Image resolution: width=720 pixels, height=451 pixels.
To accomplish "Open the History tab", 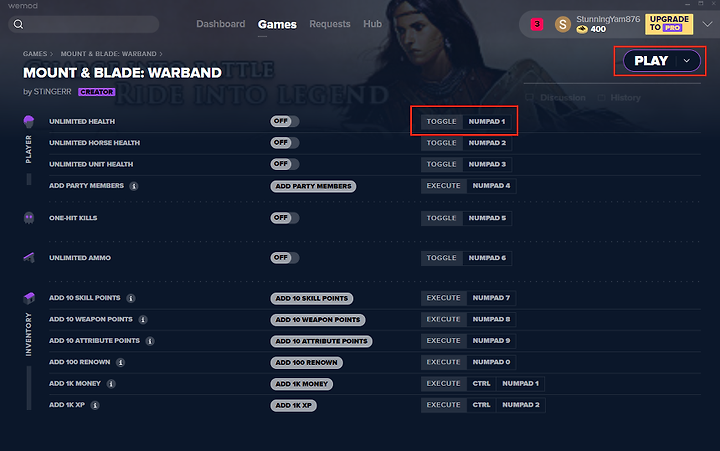I will [x=619, y=98].
